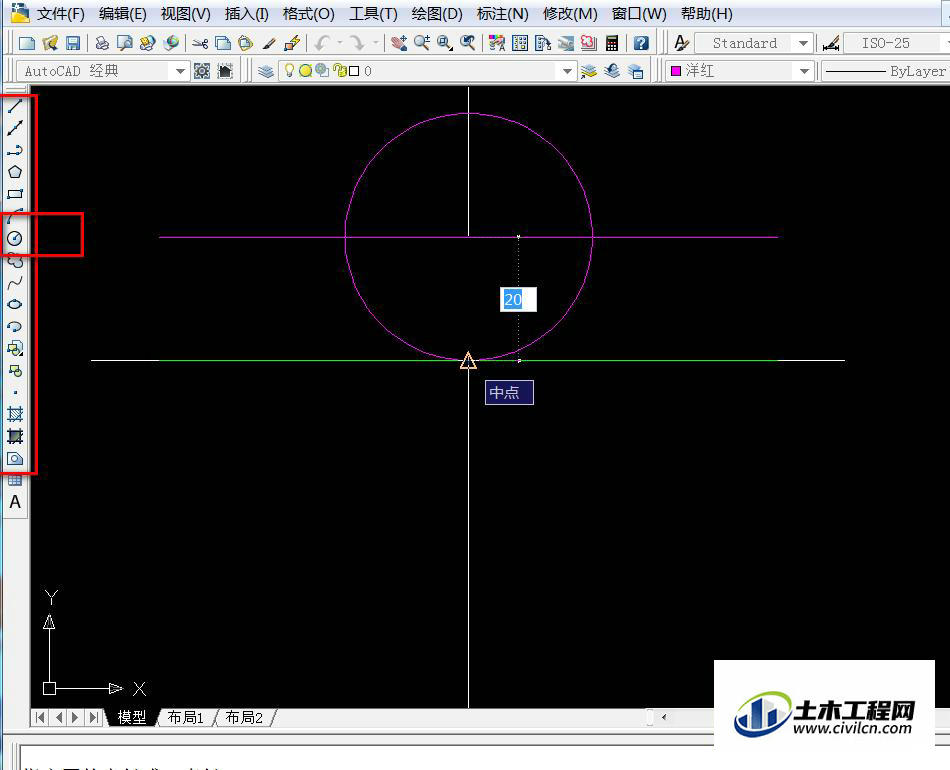
Task: Select the Region tool
Action: [15, 459]
